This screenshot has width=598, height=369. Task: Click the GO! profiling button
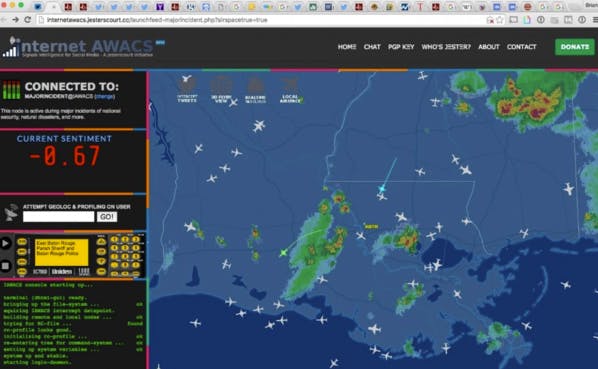pyautogui.click(x=107, y=217)
